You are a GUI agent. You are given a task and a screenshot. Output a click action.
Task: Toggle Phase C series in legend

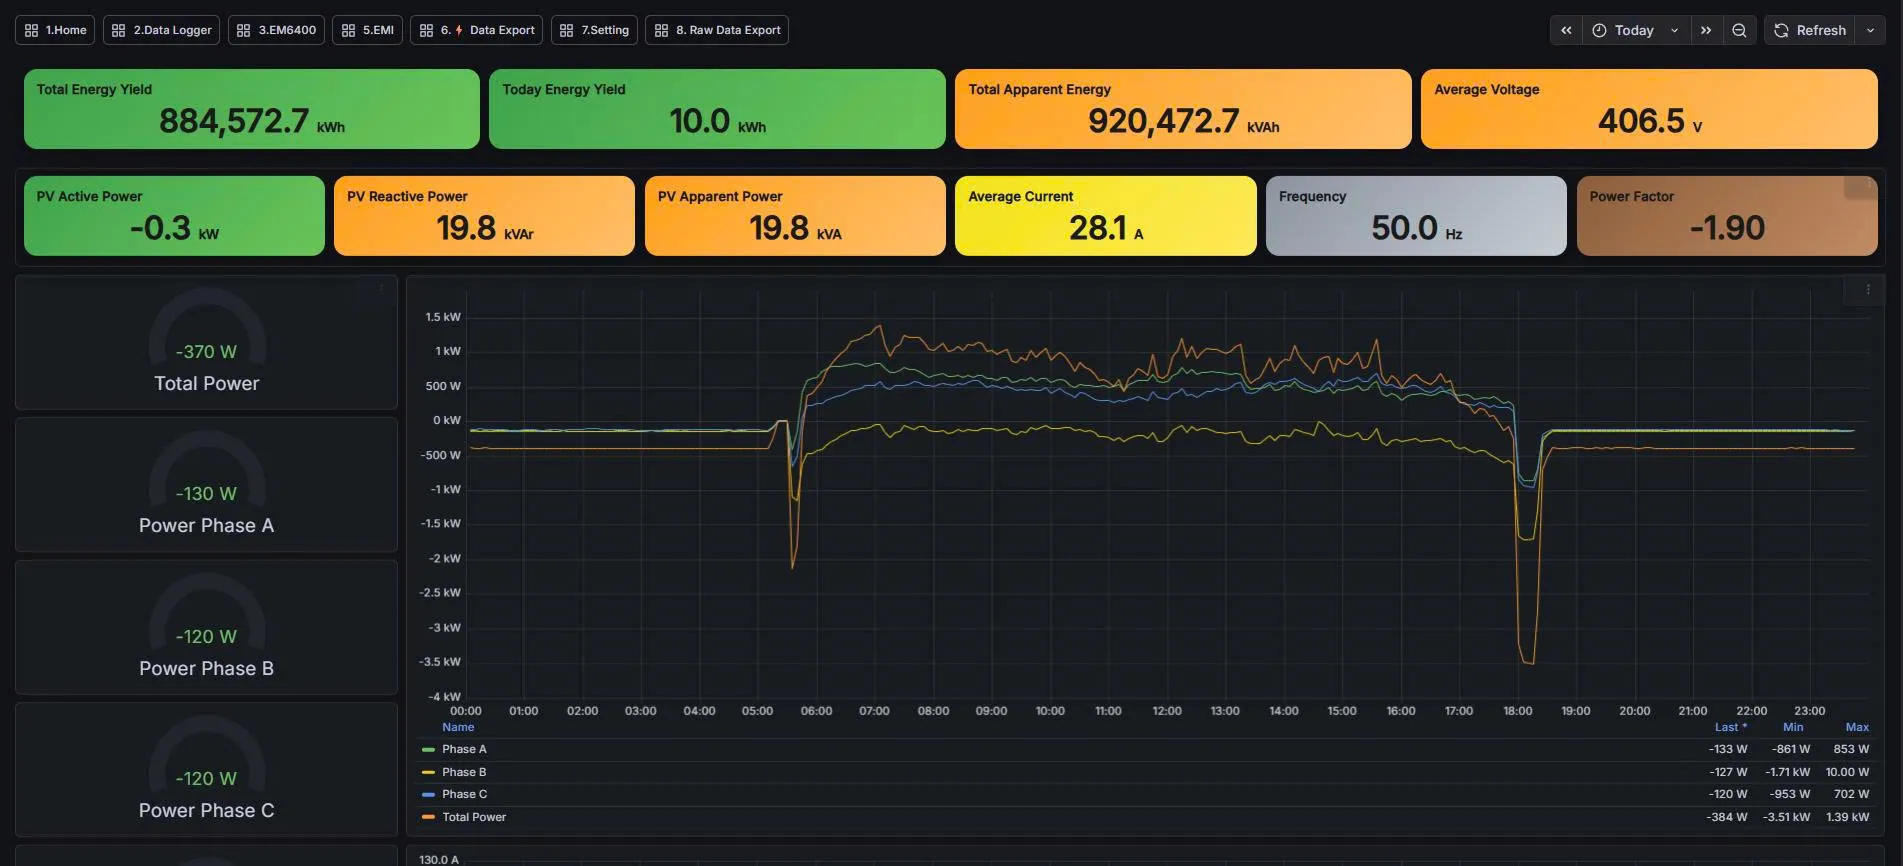coord(464,794)
